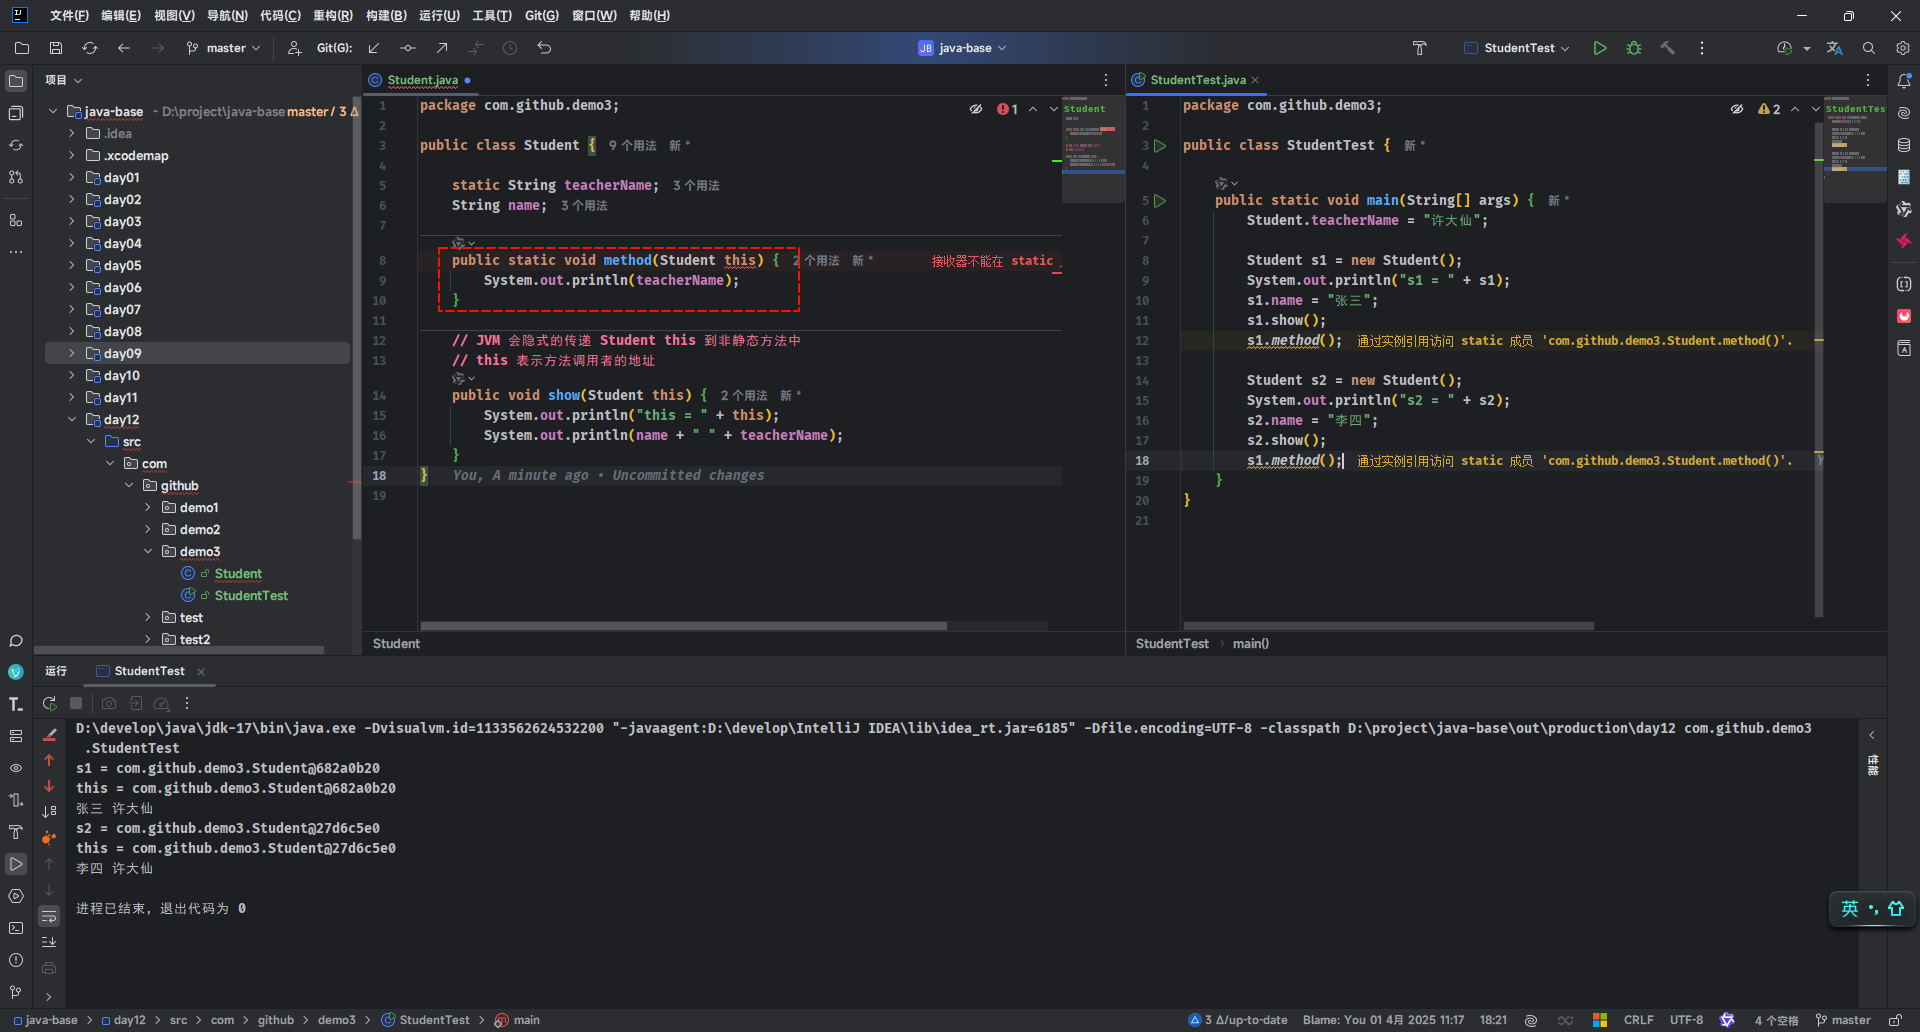This screenshot has height=1032, width=1920.
Task: Toggle soft-wrap in the run console
Action: click(x=49, y=916)
